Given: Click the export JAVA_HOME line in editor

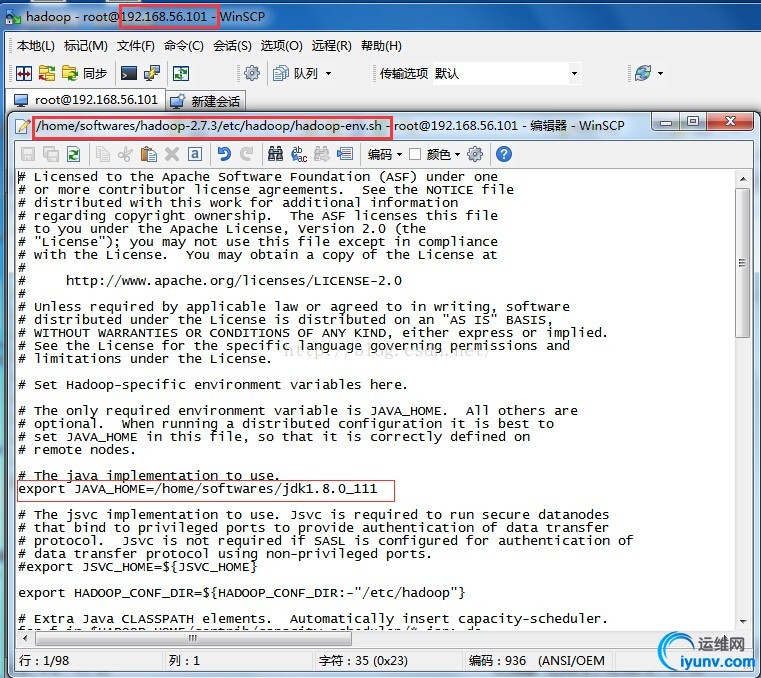Looking at the screenshot, I should tap(198, 489).
